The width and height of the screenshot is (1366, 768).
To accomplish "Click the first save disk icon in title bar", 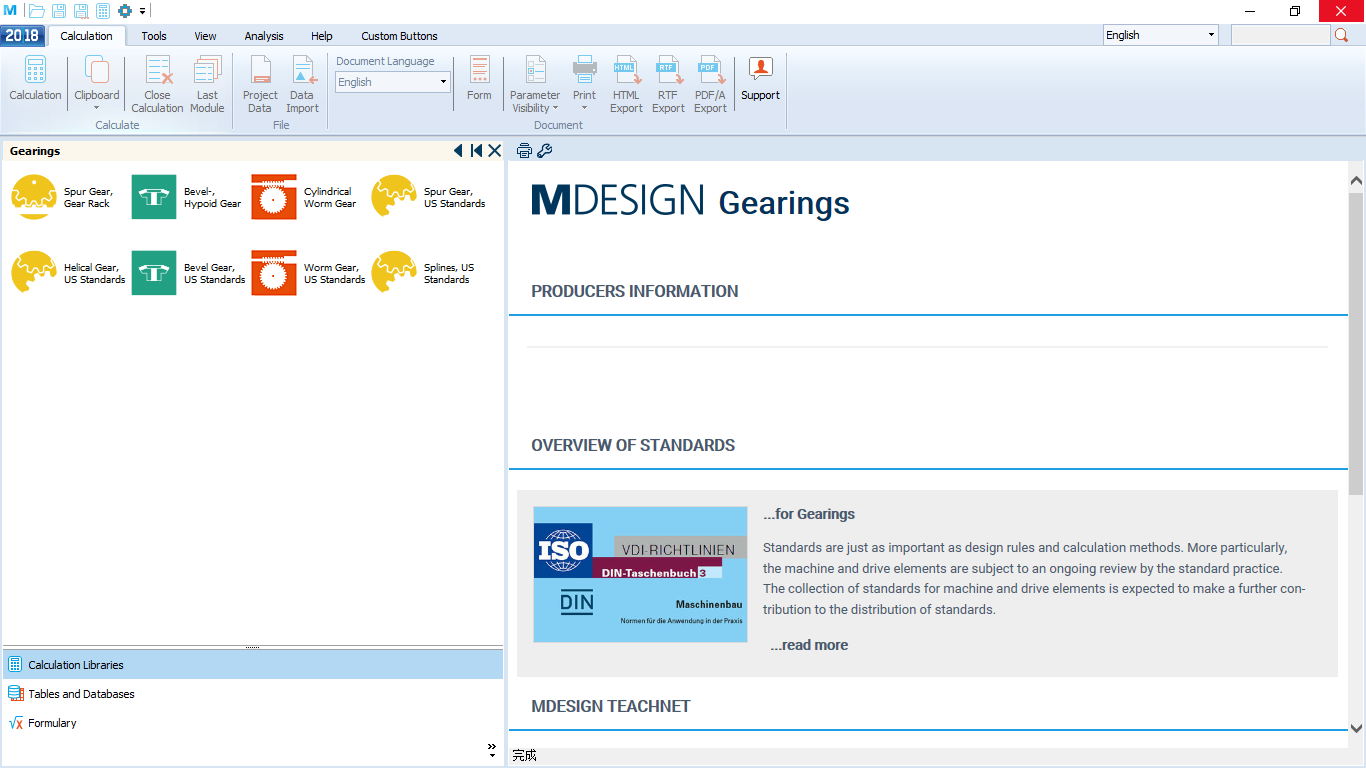I will click(x=59, y=11).
